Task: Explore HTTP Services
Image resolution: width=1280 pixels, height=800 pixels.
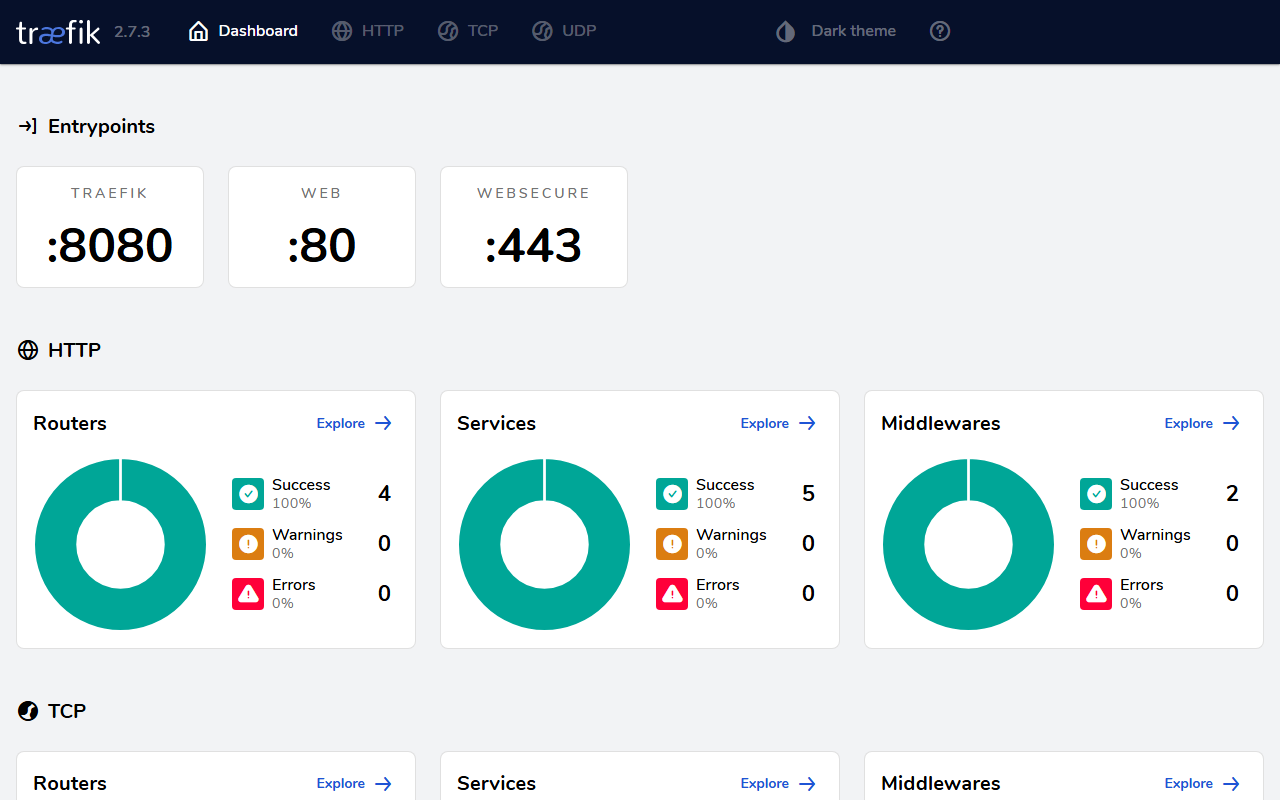Action: coord(779,423)
